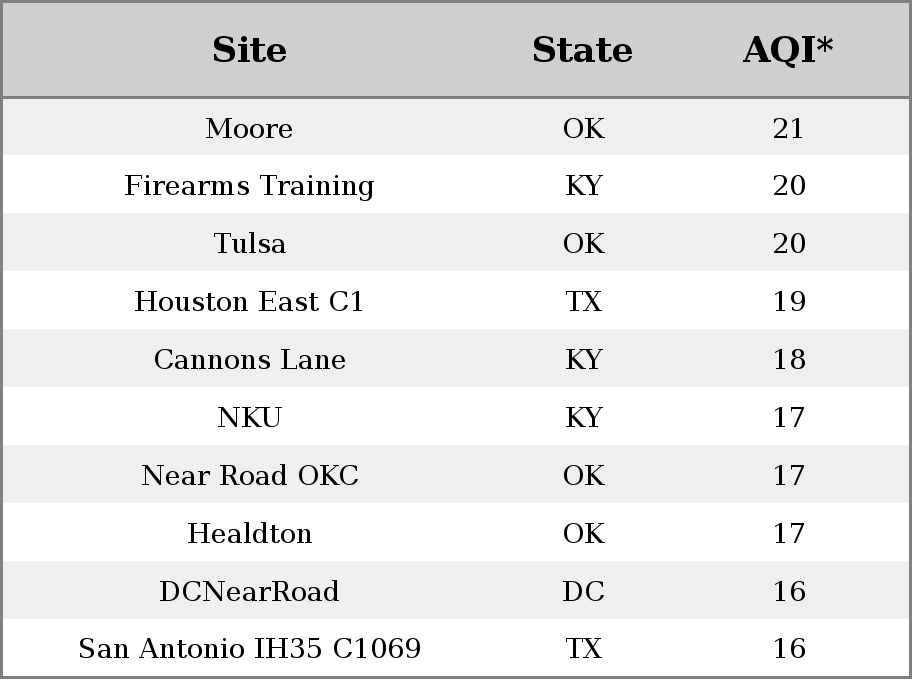Select the NKU site cell
The image size is (912, 679).
coord(249,418)
